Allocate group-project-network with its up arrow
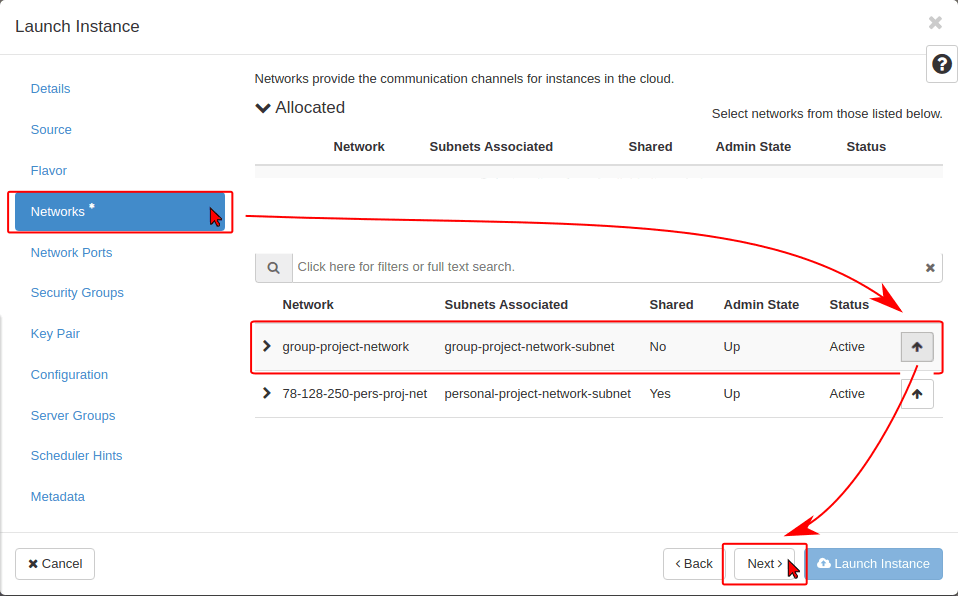This screenshot has height=596, width=958. (x=917, y=347)
